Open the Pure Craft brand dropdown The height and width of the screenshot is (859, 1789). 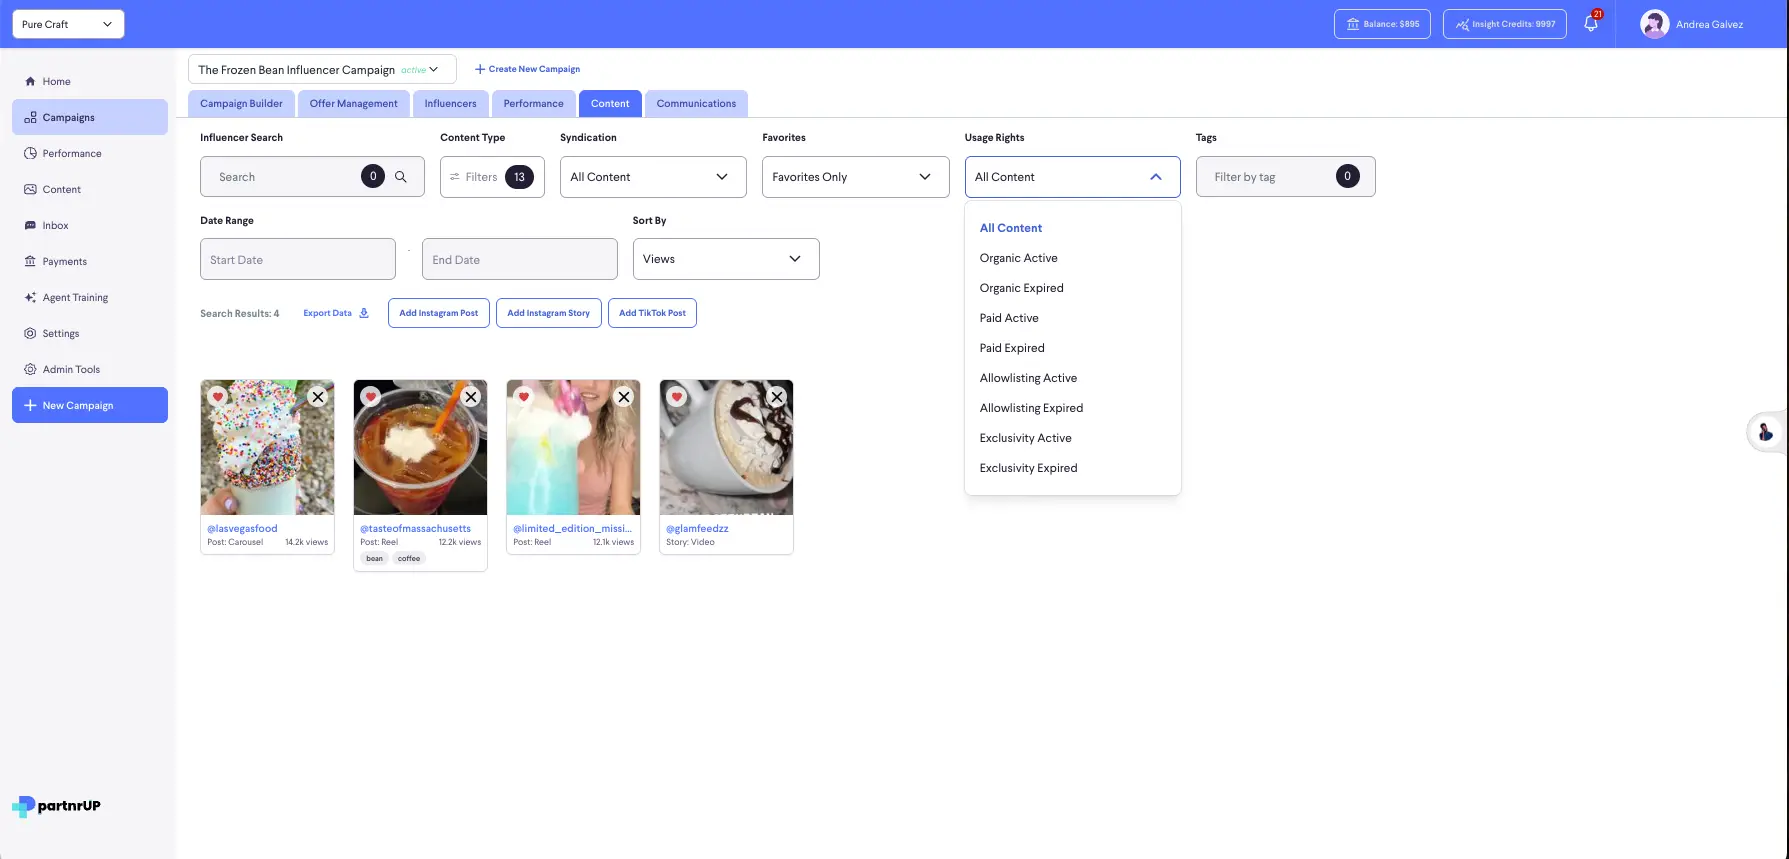pos(68,24)
